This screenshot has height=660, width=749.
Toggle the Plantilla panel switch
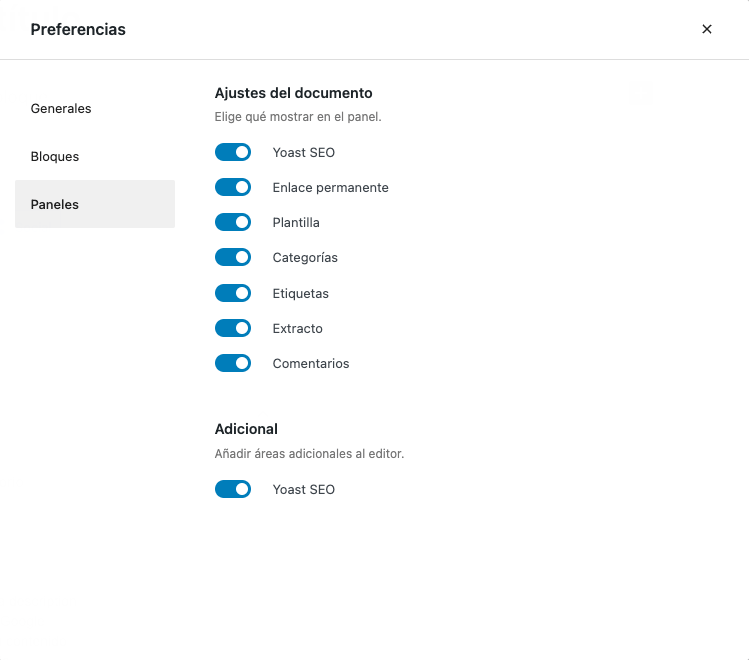pos(233,222)
